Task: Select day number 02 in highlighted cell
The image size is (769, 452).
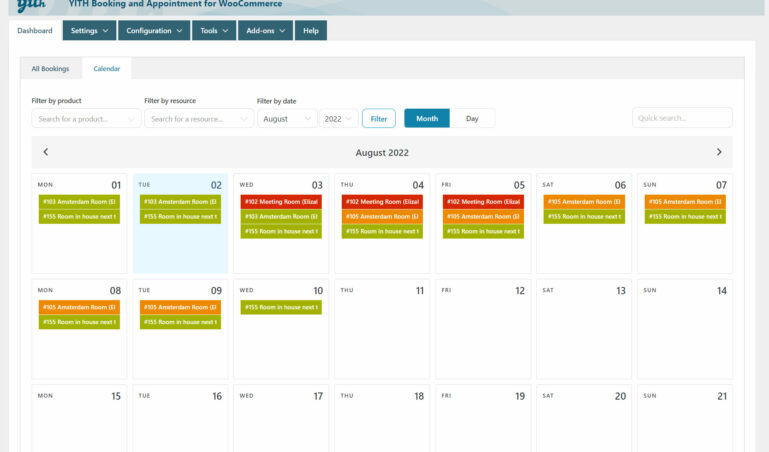Action: (216, 185)
